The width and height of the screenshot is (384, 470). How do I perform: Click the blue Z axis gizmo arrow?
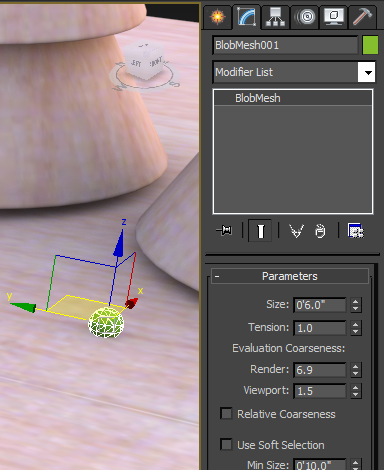(x=118, y=244)
